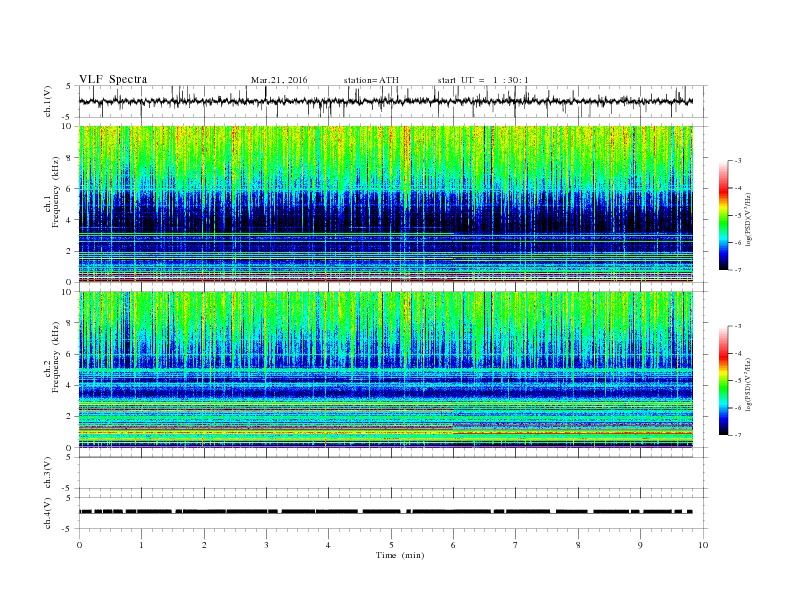The image size is (792, 612).
Task: Select the date text "Mar.21, 2016"
Action: [279, 80]
